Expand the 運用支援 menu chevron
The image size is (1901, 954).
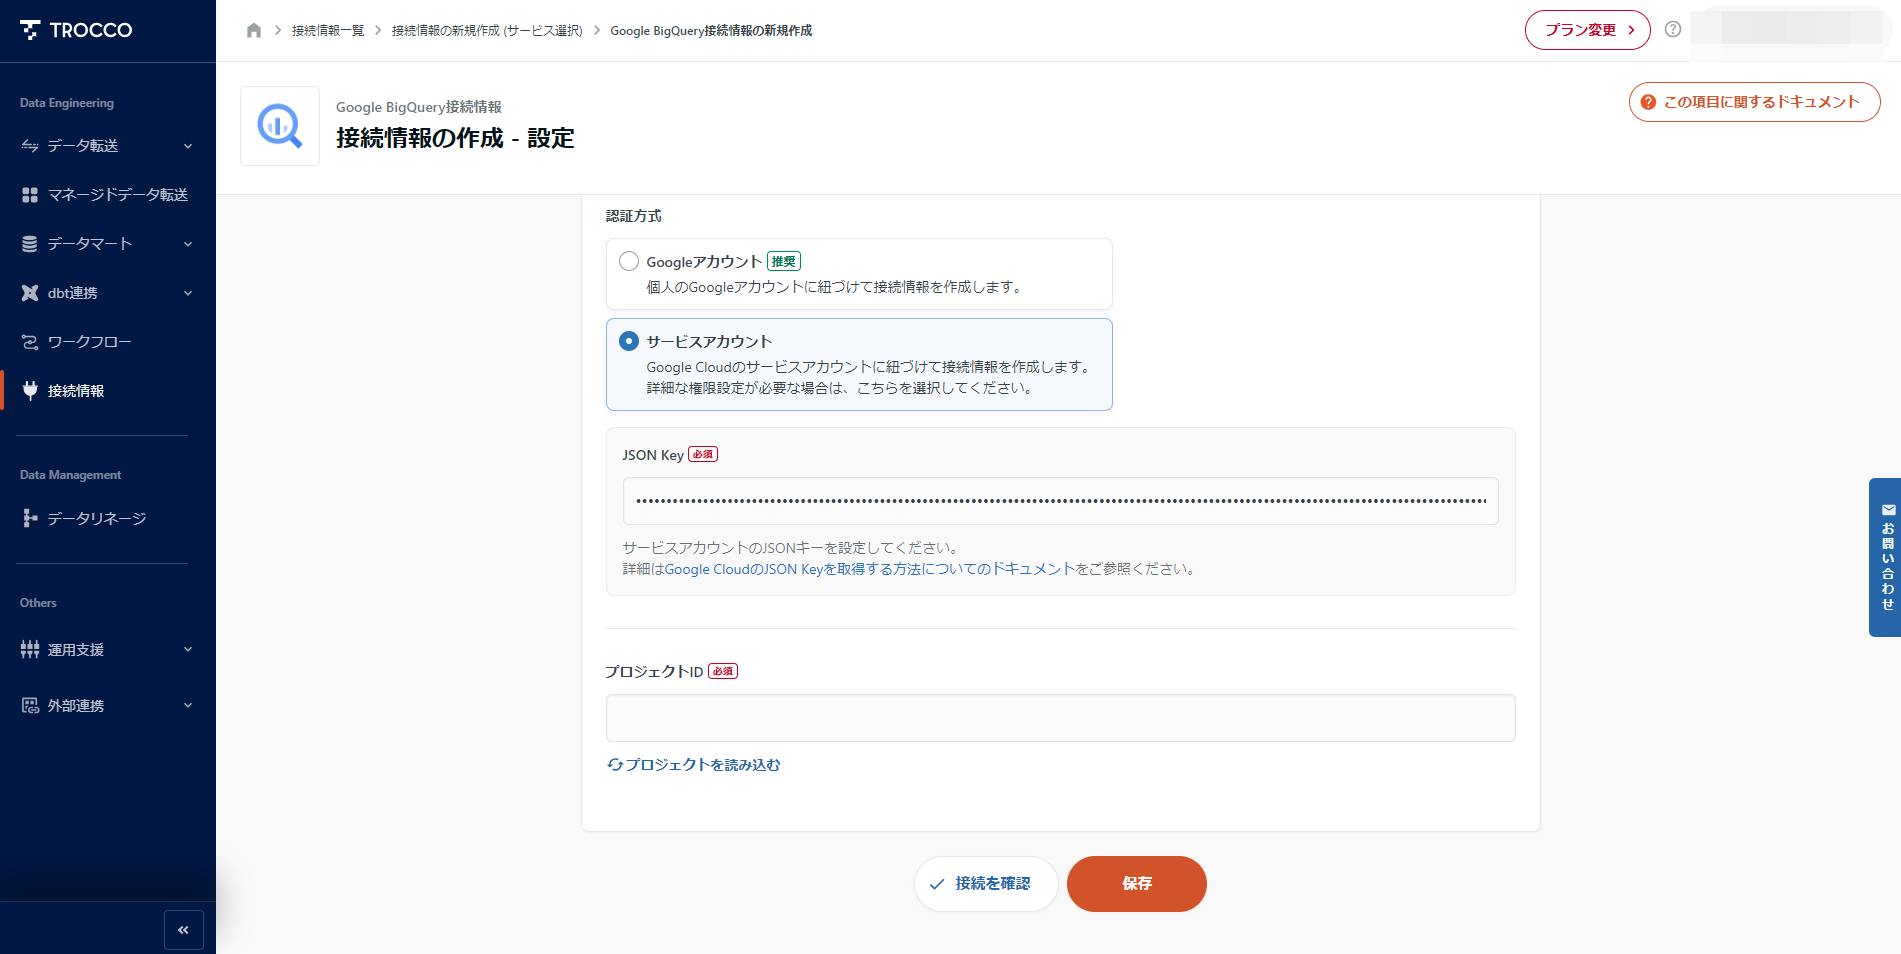(x=188, y=649)
